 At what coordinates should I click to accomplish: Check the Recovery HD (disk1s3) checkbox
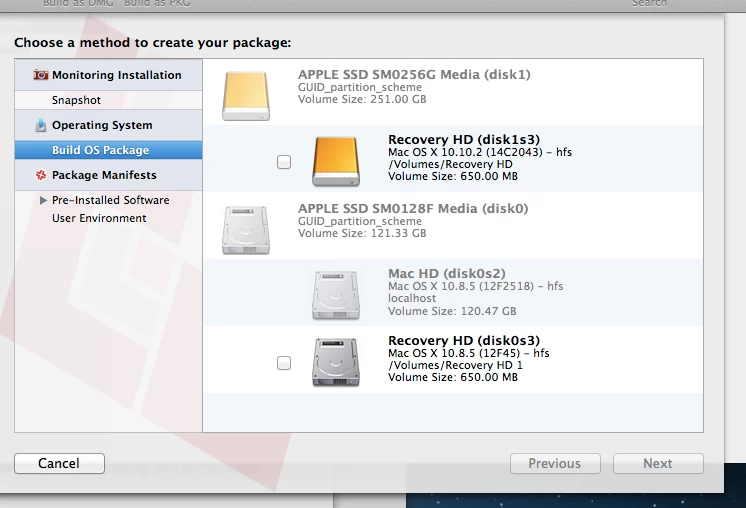pyautogui.click(x=284, y=162)
